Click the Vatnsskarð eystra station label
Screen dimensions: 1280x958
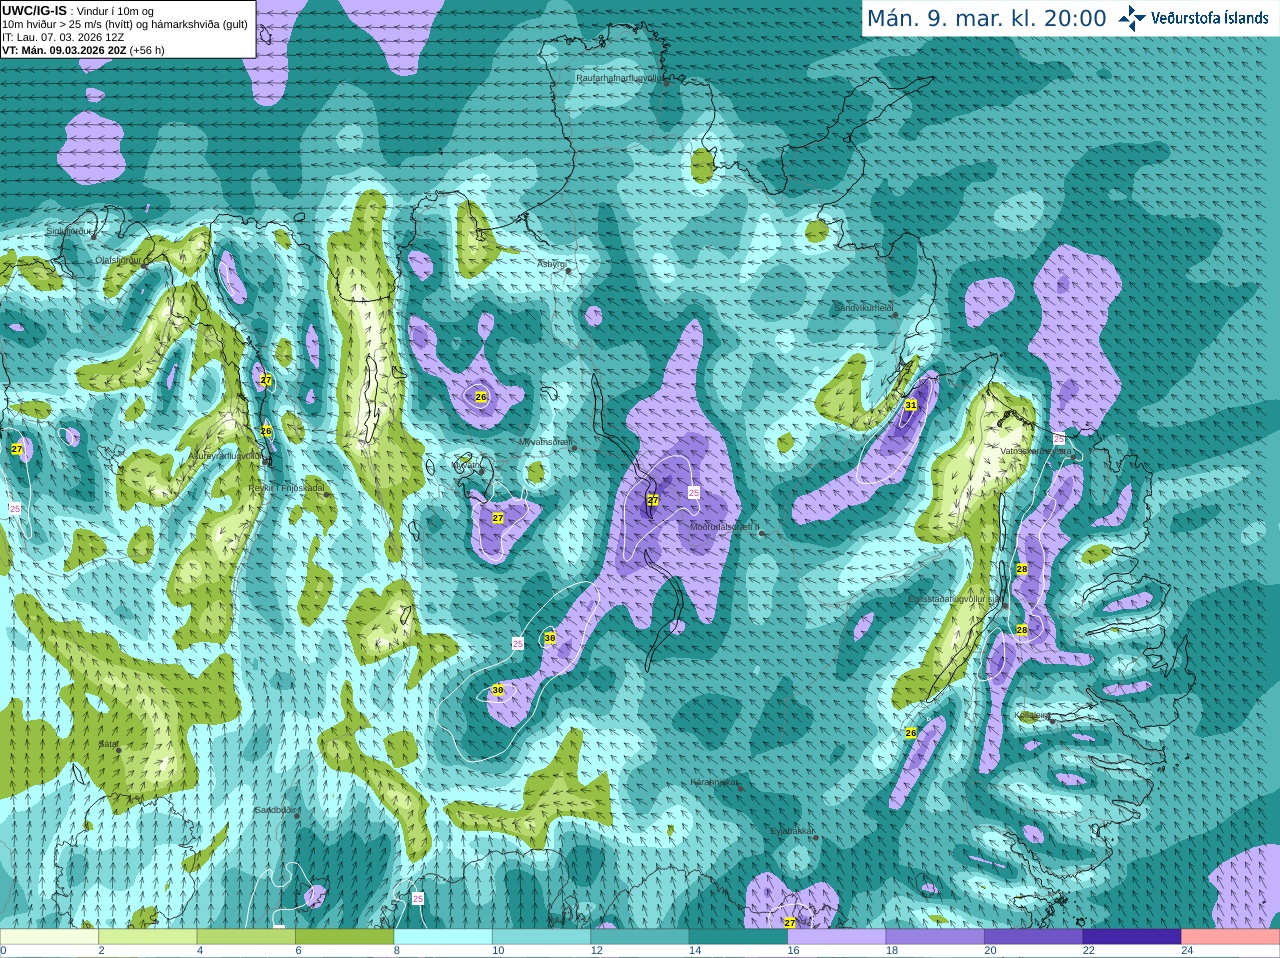coord(1036,452)
